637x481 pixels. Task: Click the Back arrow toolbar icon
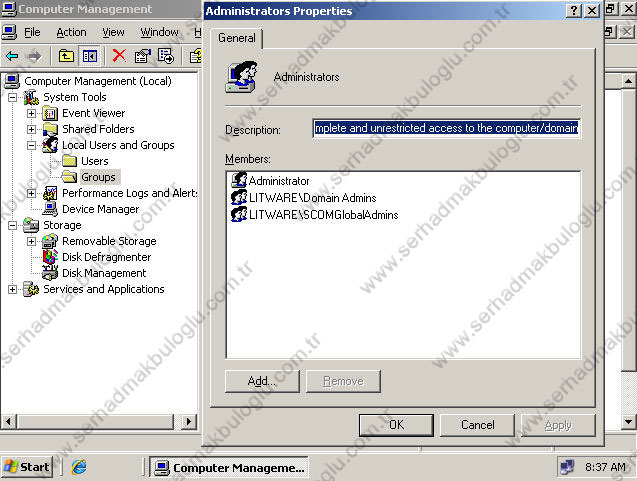pyautogui.click(x=12, y=56)
